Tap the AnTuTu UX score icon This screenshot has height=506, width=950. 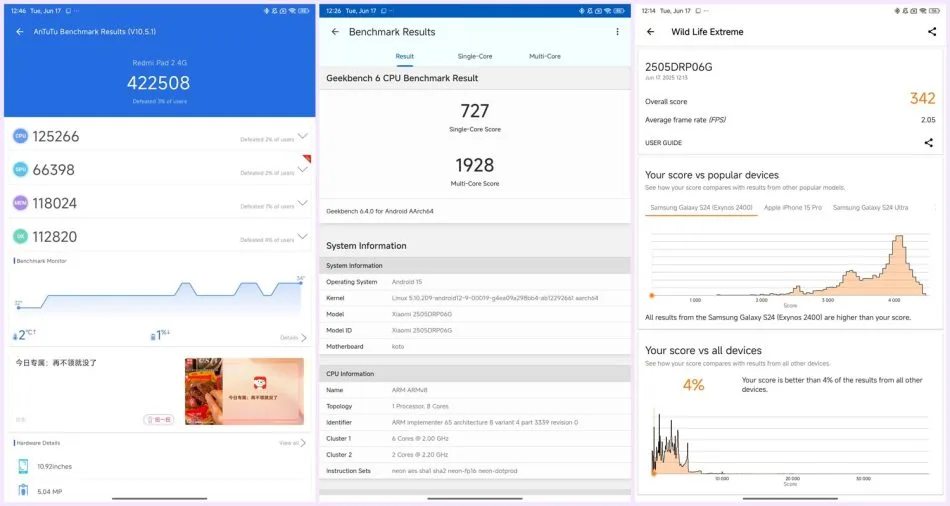click(21, 236)
